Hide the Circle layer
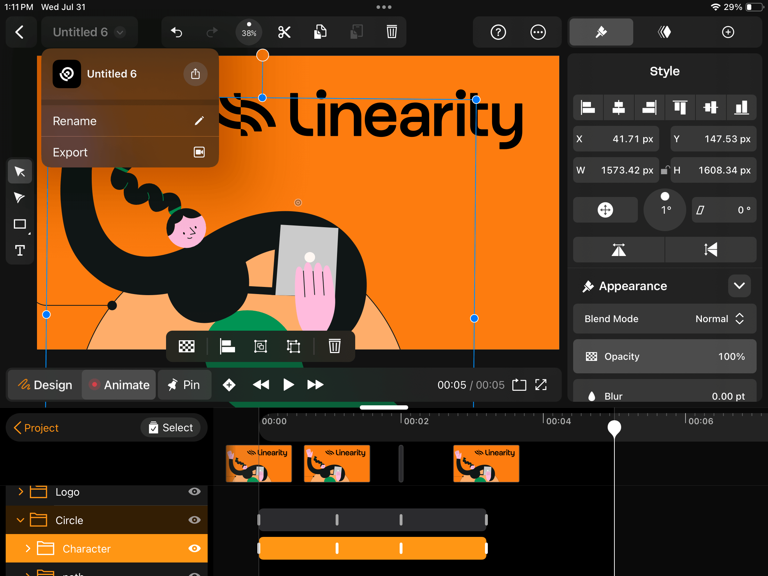The image size is (768, 576). point(194,520)
